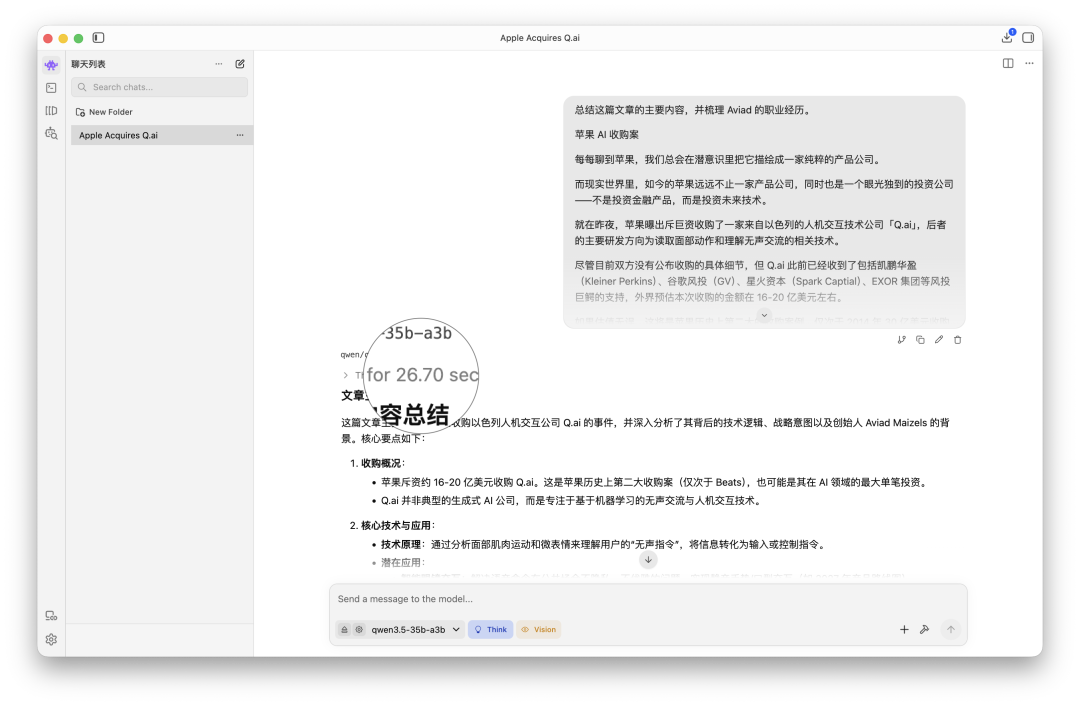
Task: Click bullet starting 苹果斥资约 16-20 亿美元
Action: coord(656,482)
